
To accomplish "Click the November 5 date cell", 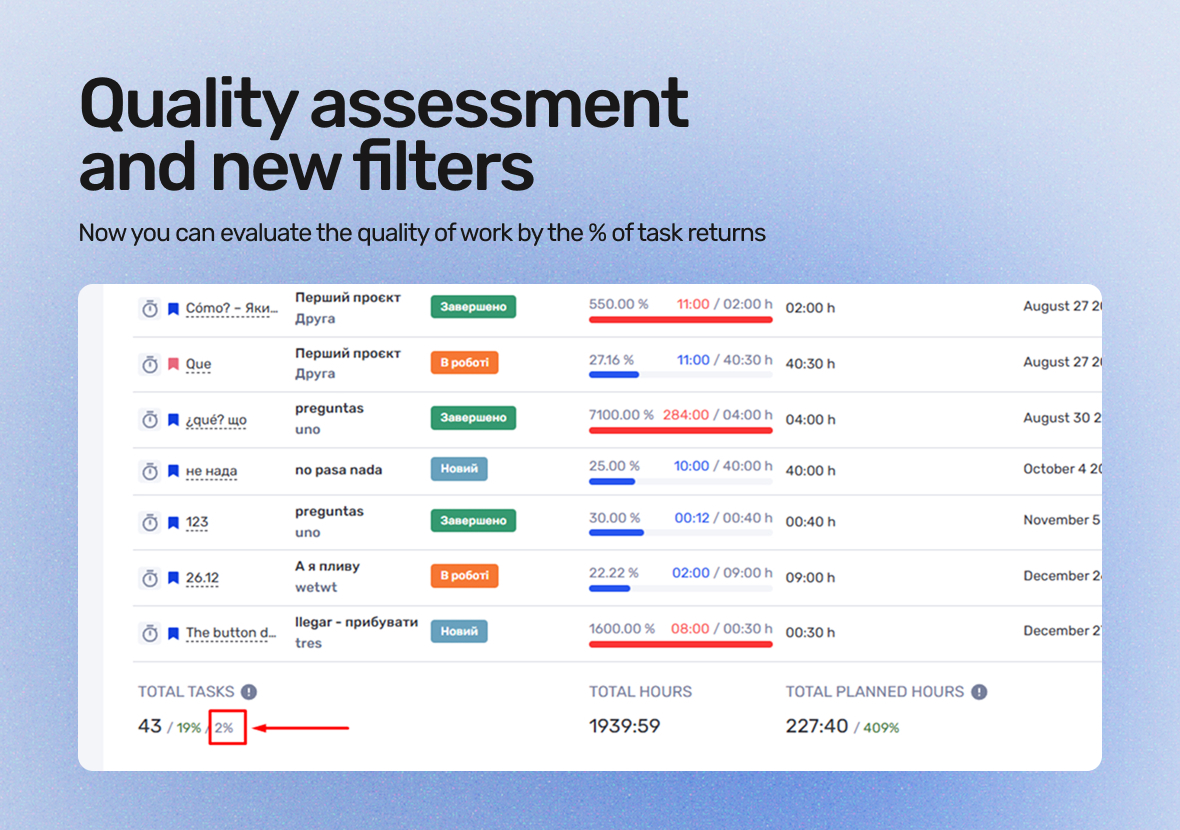I will [1062, 521].
